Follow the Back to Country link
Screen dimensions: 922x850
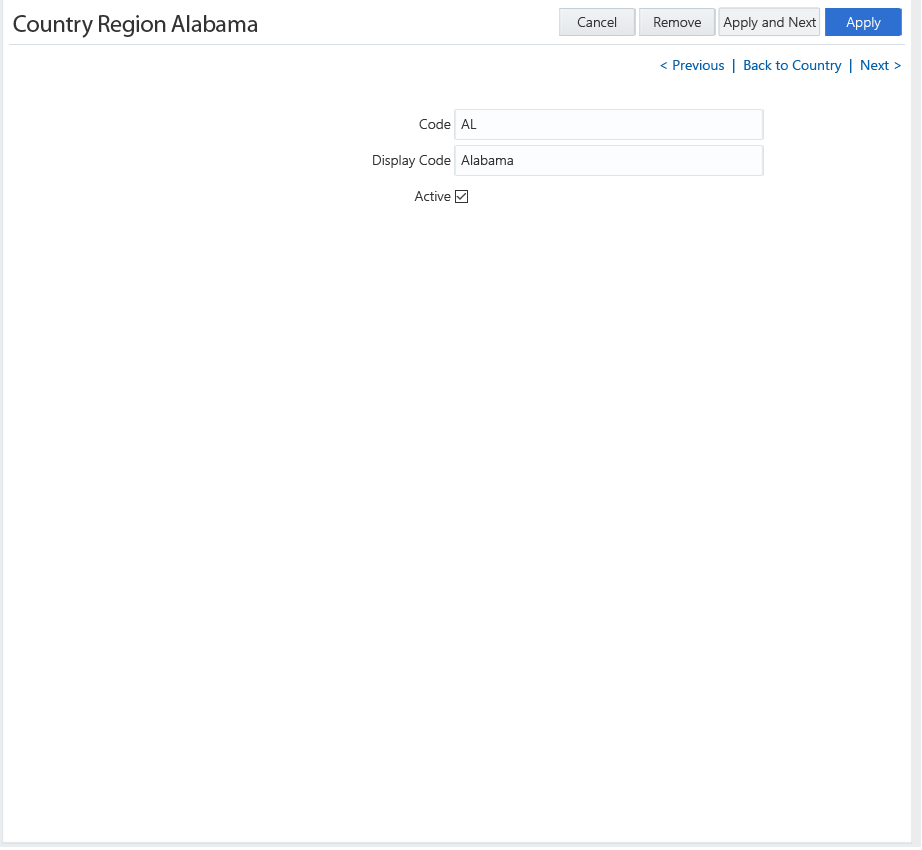[x=792, y=65]
